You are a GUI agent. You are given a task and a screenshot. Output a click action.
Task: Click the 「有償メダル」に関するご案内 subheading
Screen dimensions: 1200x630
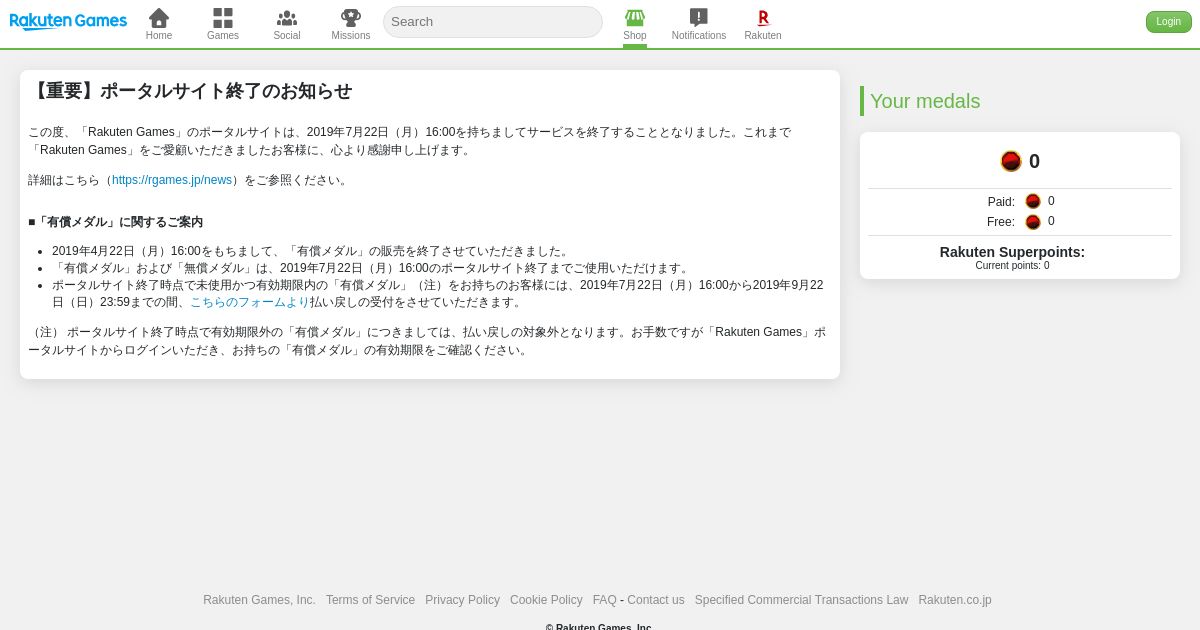pos(115,222)
